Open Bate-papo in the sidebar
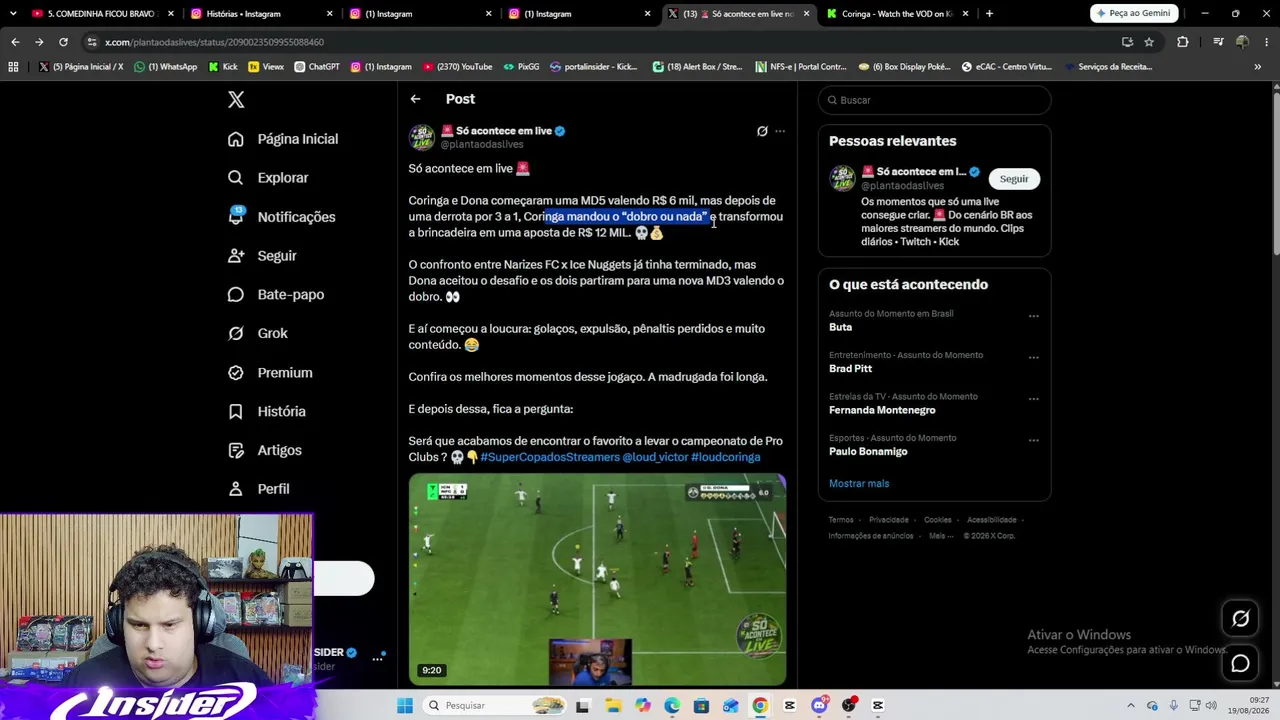This screenshot has width=1280, height=720. pyautogui.click(x=276, y=295)
